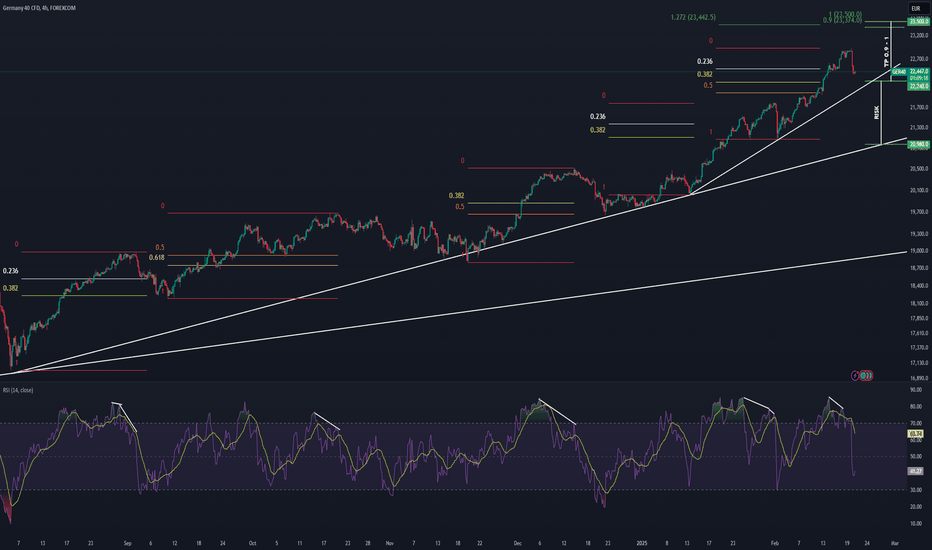Click 18,100.0 on the price axis
The image size is (932, 550).
click(919, 303)
